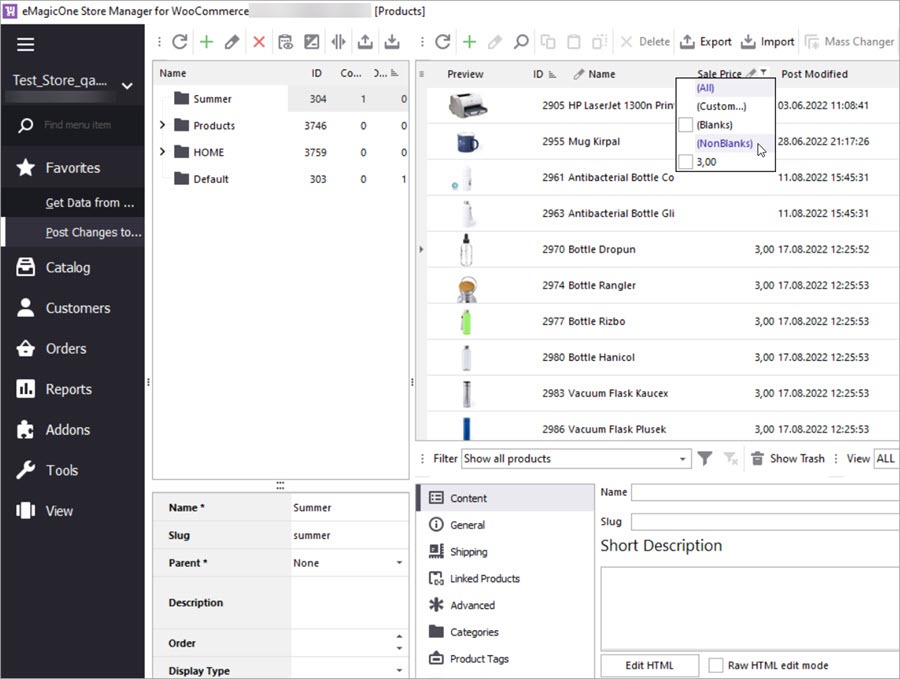900x679 pixels.
Task: Click the Export button in the products toolbar
Action: (x=706, y=42)
